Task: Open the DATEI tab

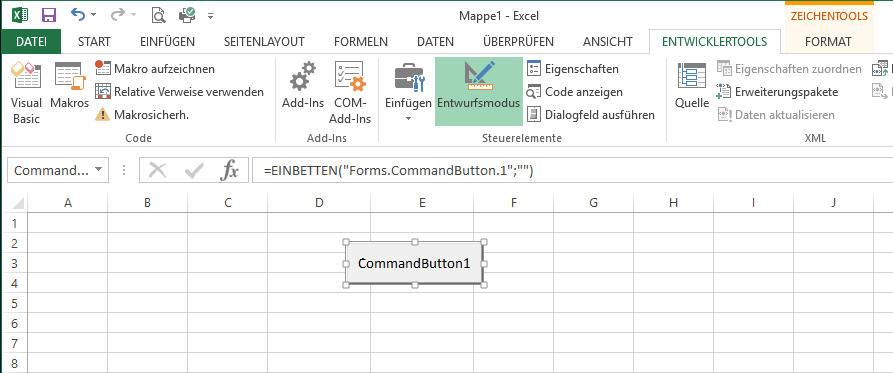Action: [x=31, y=42]
